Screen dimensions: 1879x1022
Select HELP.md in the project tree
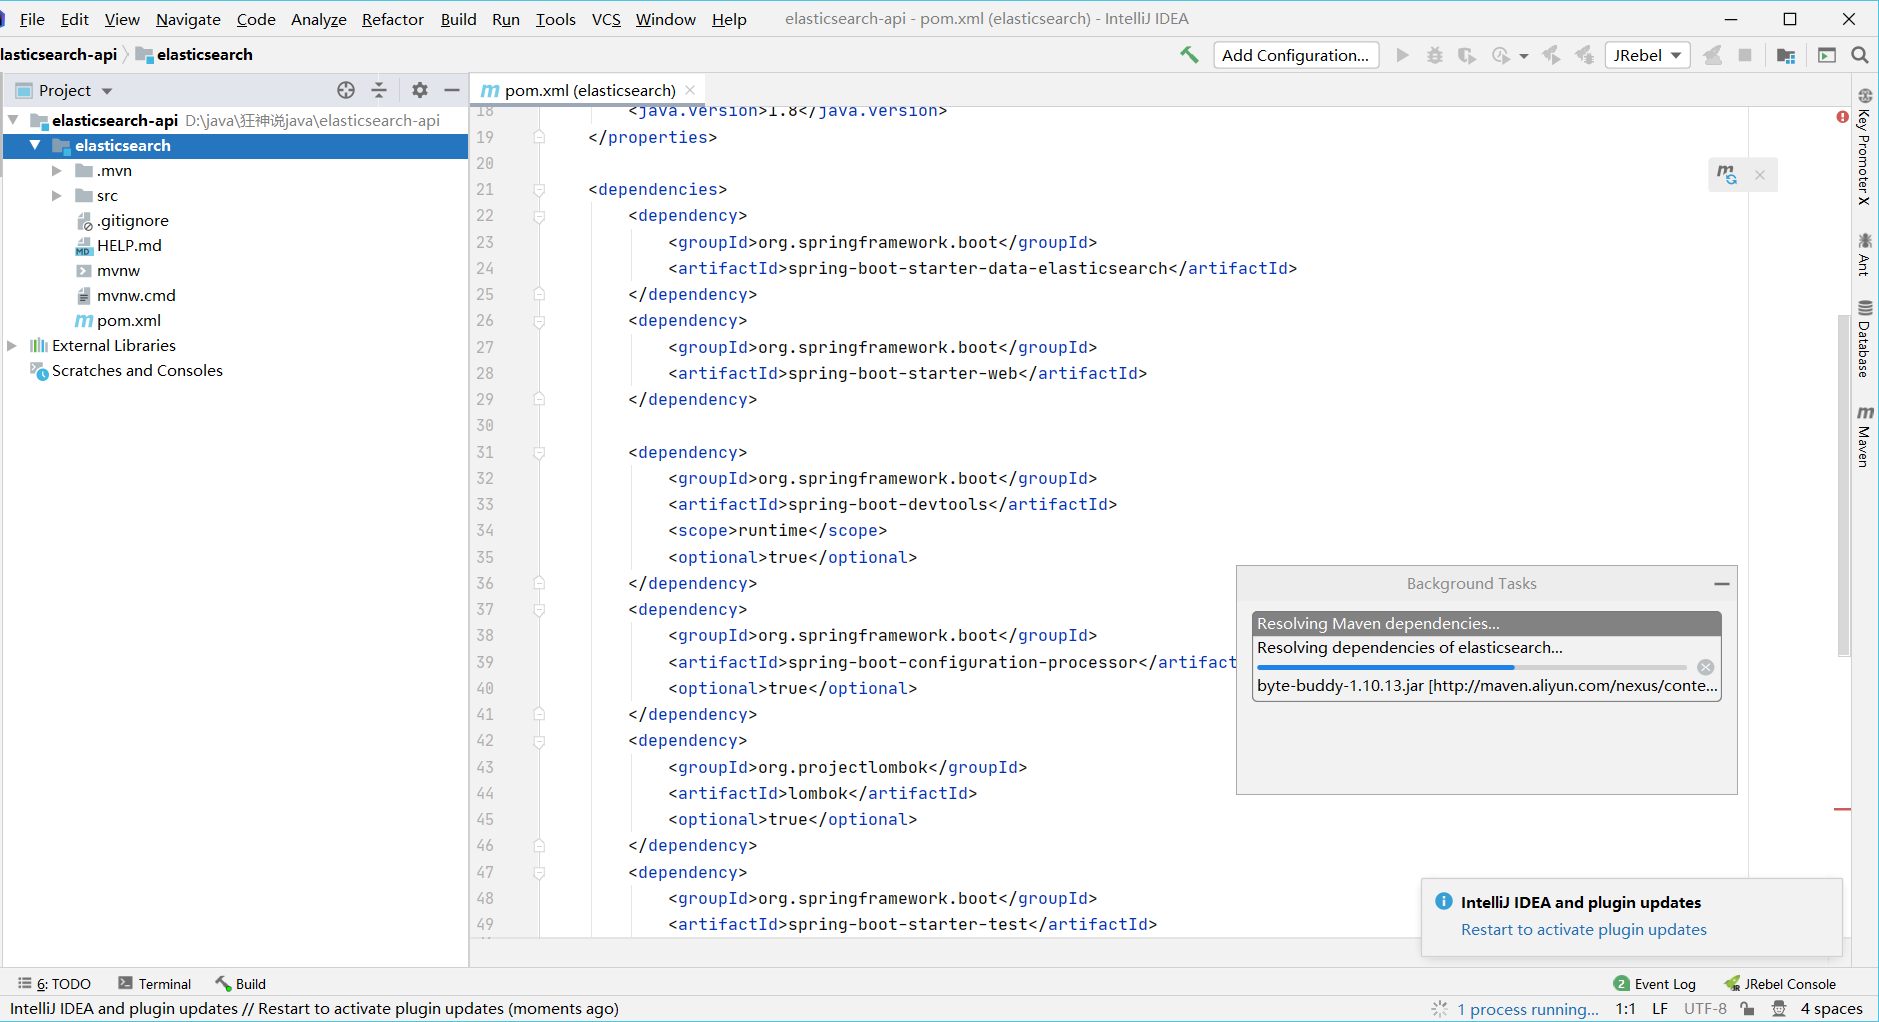(118, 245)
